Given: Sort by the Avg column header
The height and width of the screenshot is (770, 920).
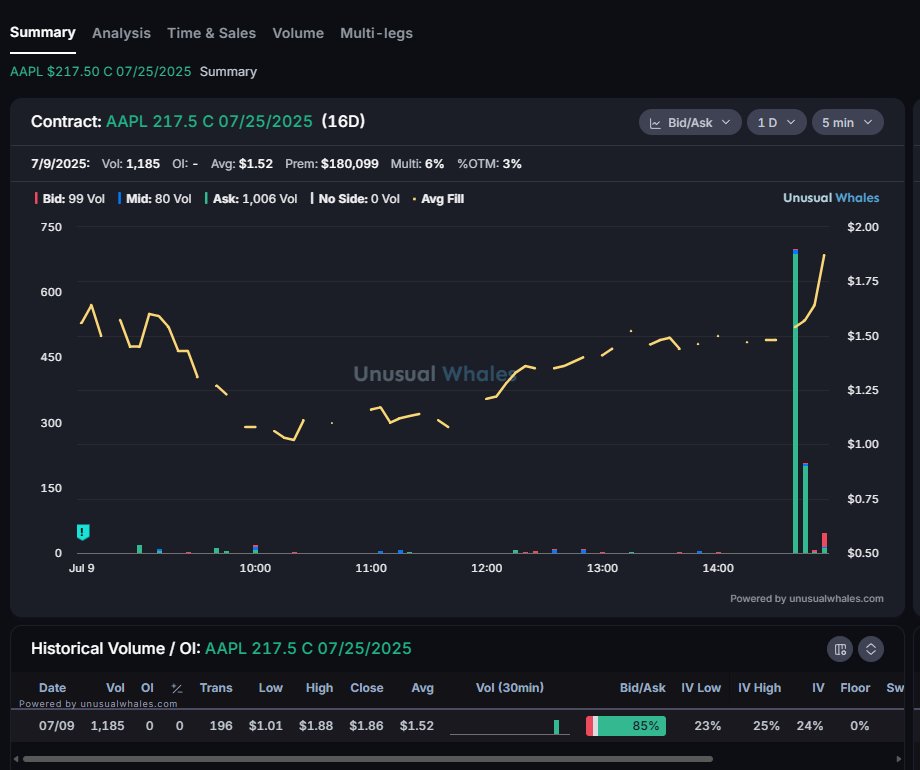Looking at the screenshot, I should coord(422,688).
